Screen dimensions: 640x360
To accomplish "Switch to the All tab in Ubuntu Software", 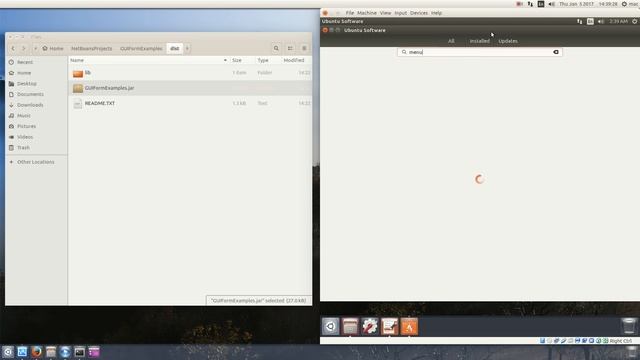I will (451, 41).
